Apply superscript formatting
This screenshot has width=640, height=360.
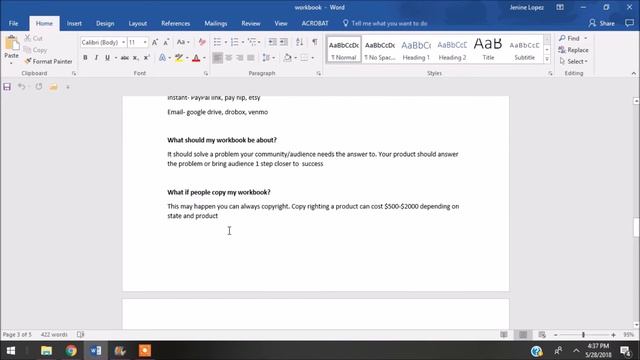(x=147, y=58)
